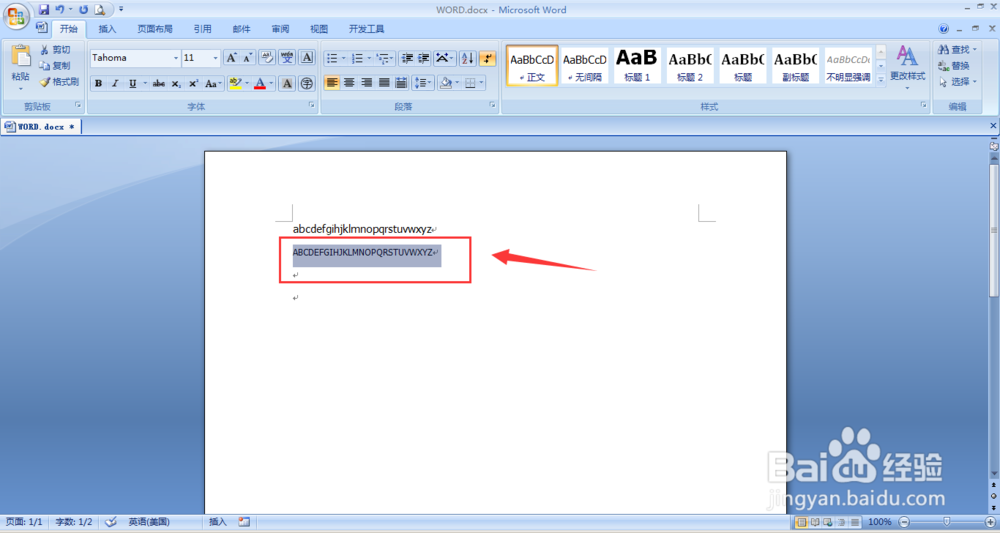Open the phonetic guide (wén 文) tool
The image size is (1000, 533).
coord(287,58)
